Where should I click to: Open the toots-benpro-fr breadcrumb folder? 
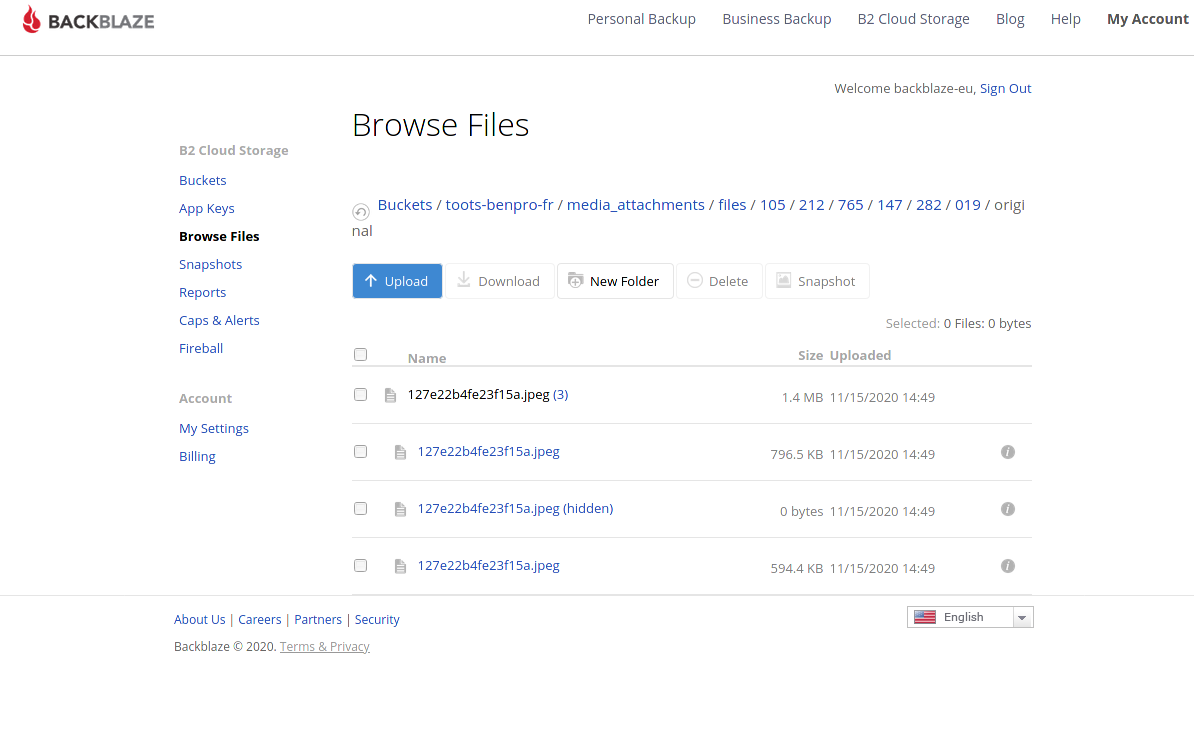(x=500, y=204)
